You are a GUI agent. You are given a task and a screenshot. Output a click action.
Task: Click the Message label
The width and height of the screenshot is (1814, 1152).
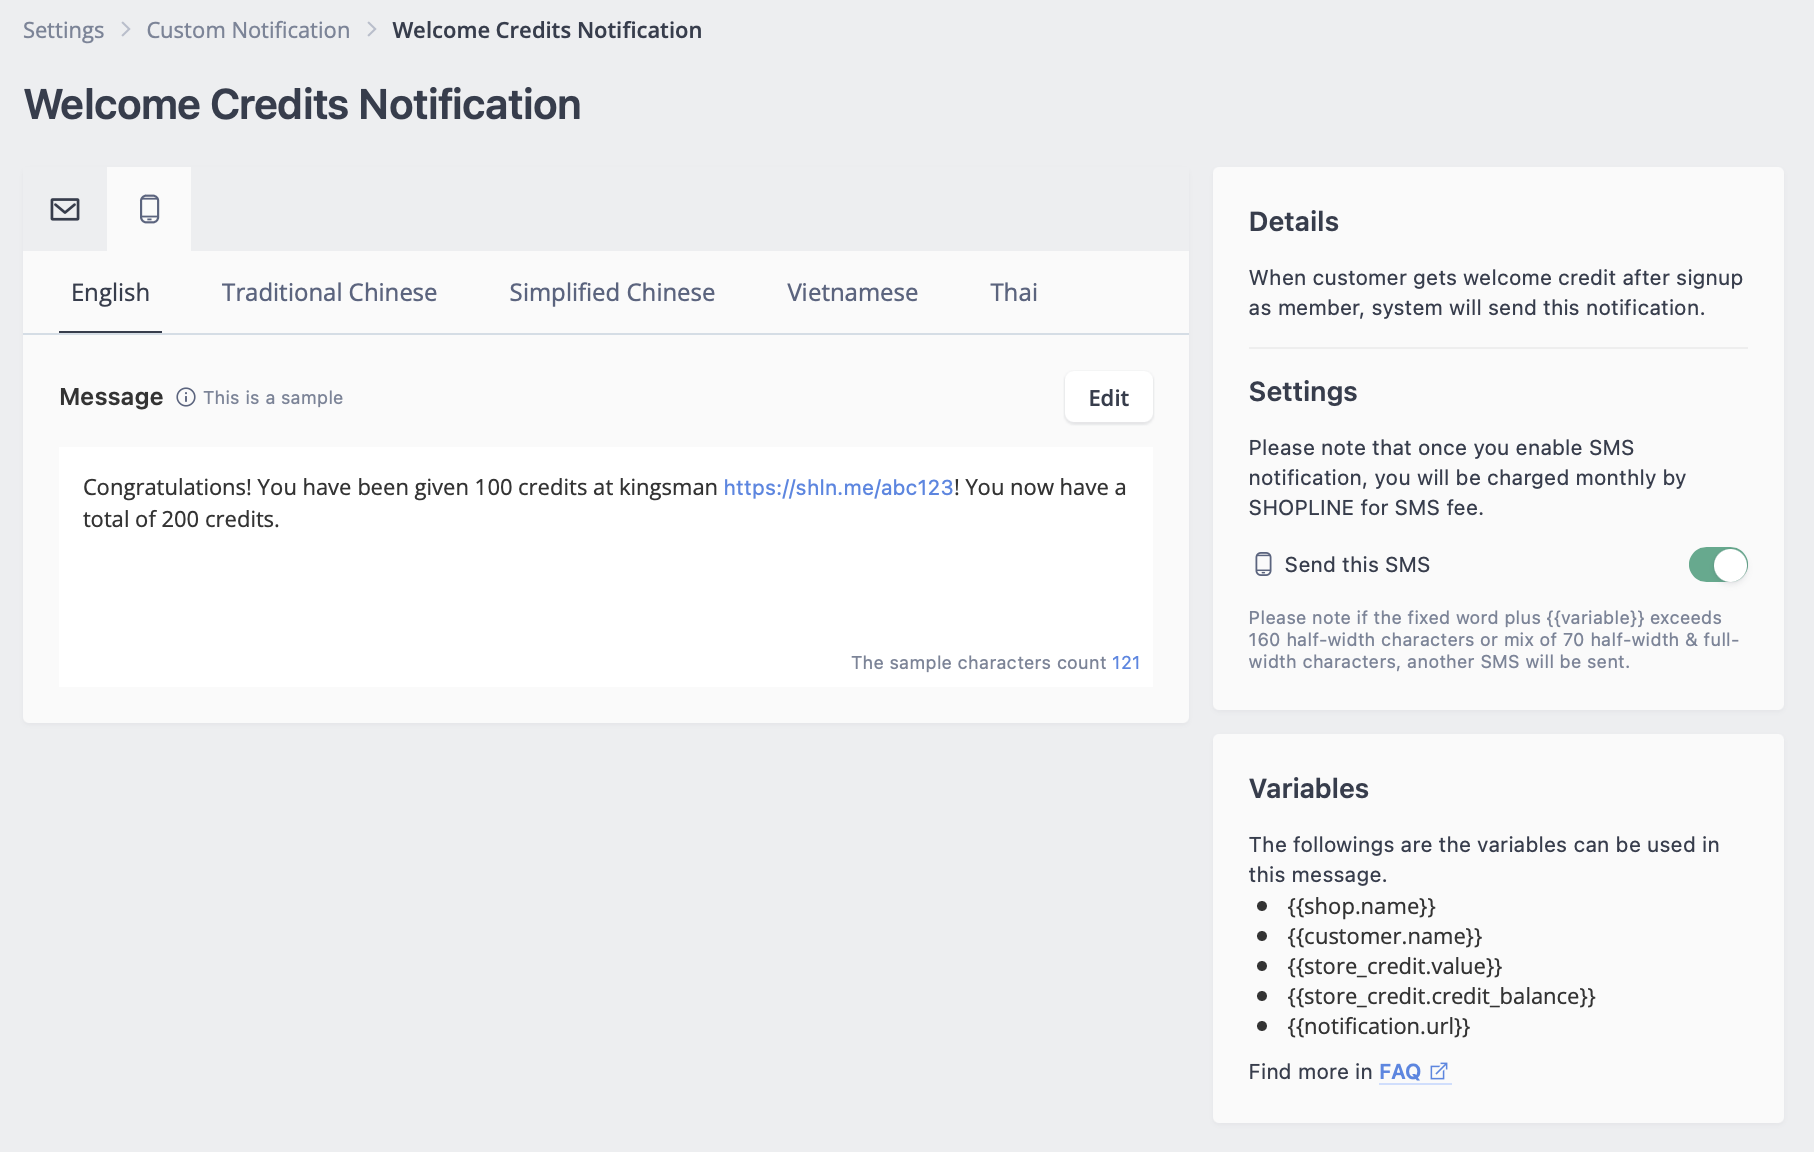click(x=111, y=398)
